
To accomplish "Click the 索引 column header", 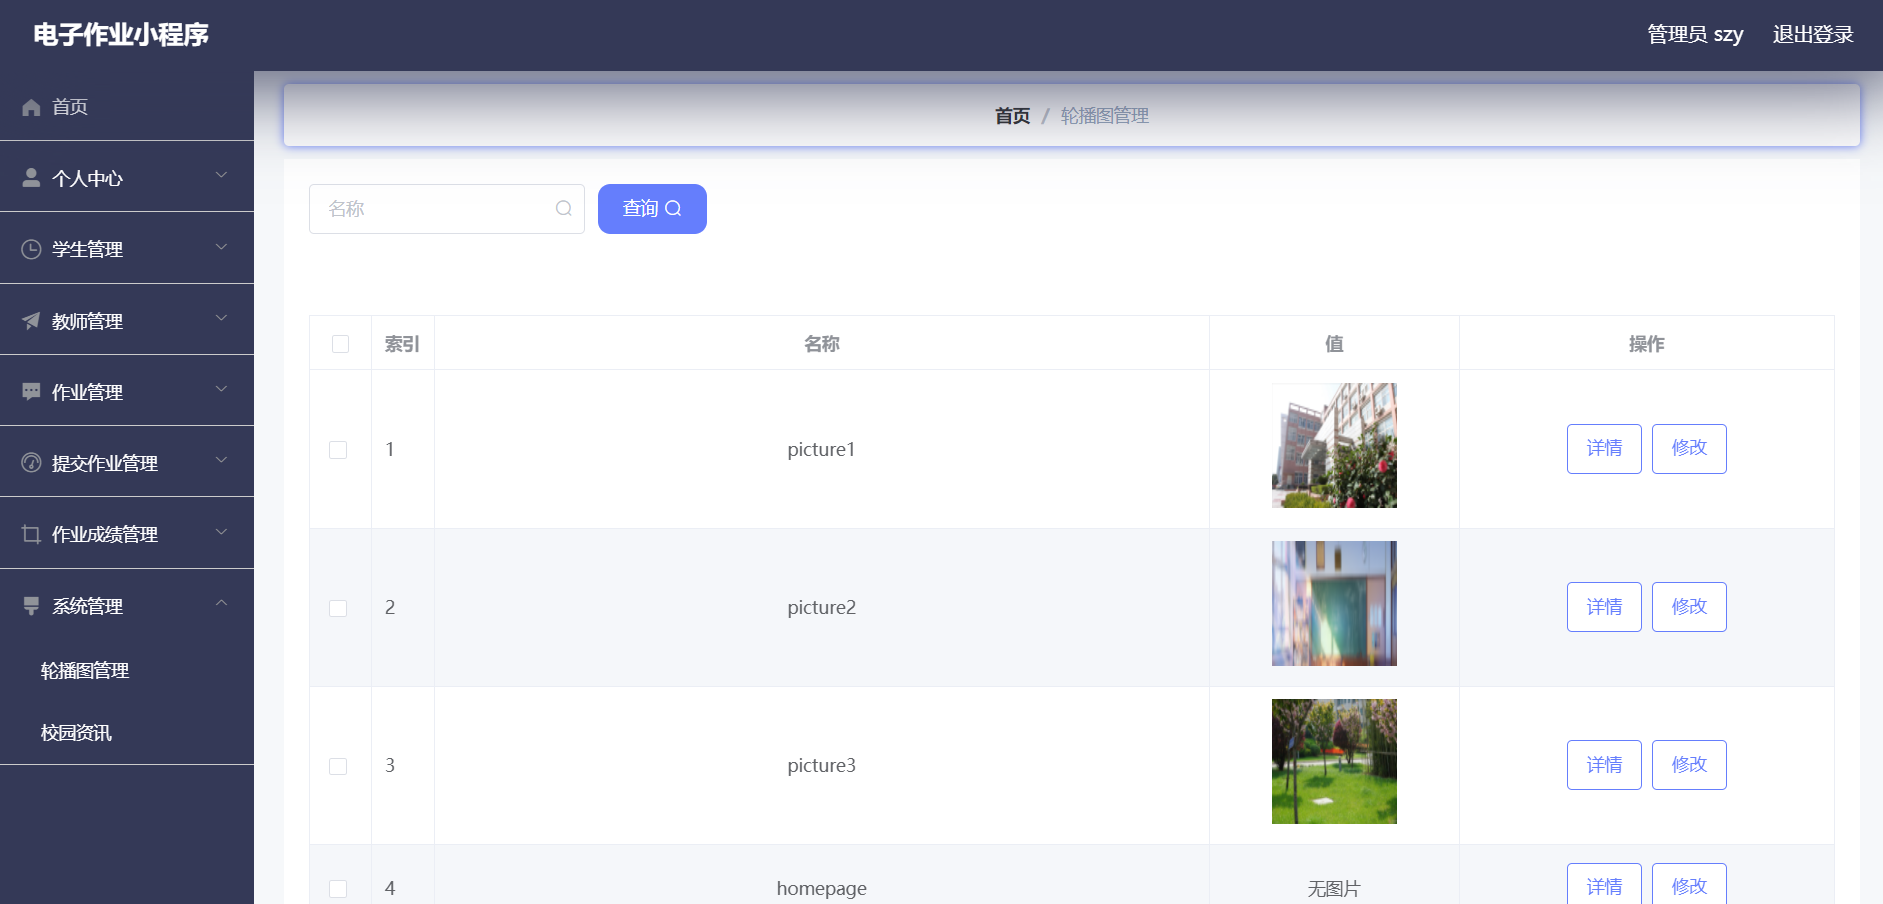I will (x=402, y=344).
